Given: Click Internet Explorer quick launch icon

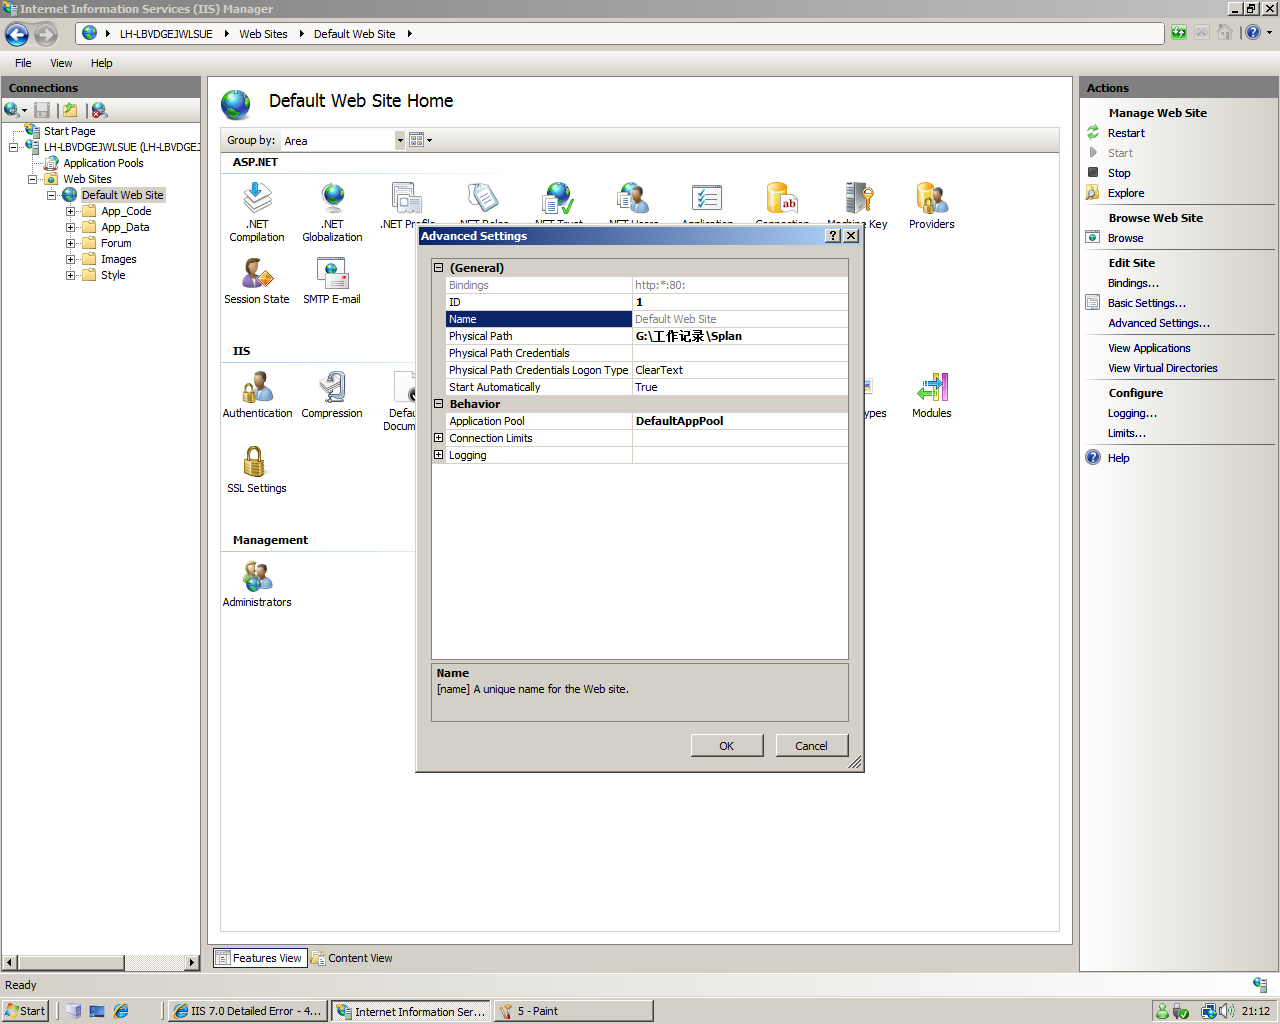Looking at the screenshot, I should tap(121, 1011).
